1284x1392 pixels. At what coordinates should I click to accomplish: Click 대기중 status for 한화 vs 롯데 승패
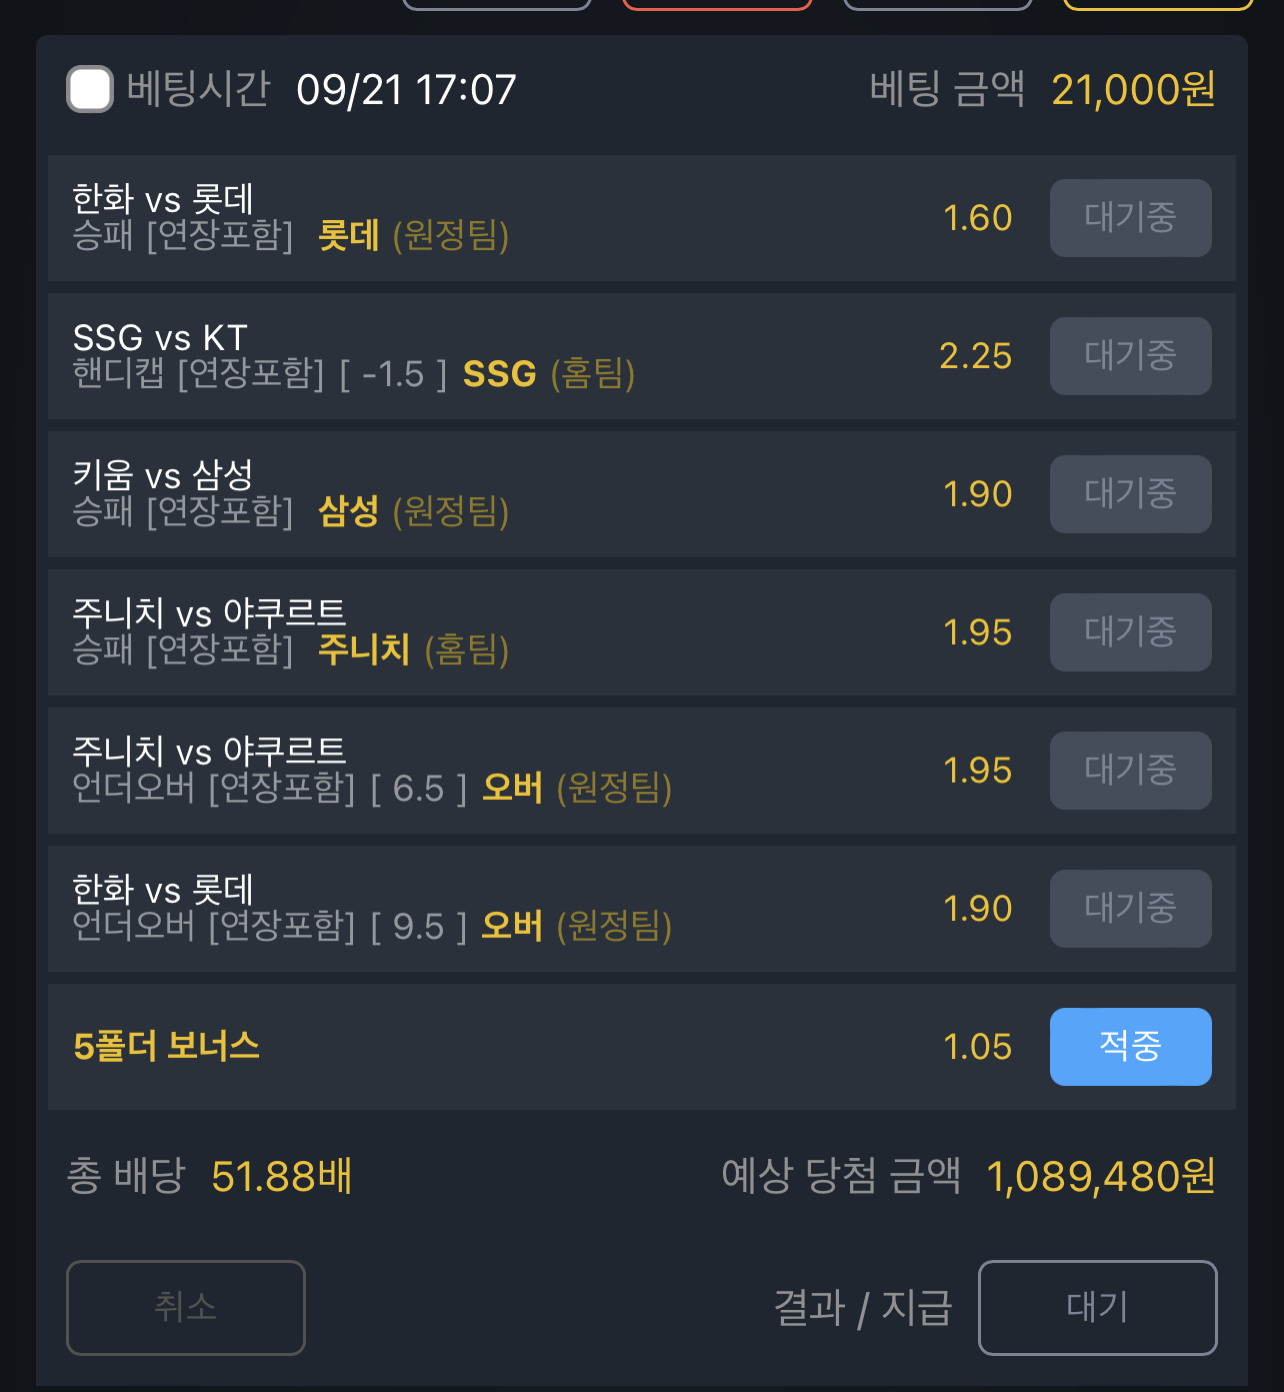pos(1130,218)
